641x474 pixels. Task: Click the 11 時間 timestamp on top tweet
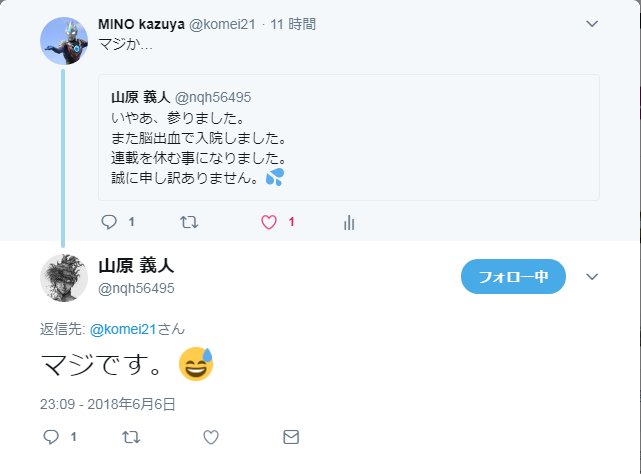coord(290,23)
